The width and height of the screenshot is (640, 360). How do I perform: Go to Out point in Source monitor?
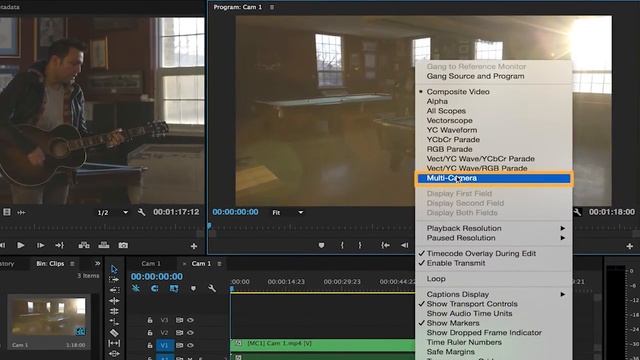(60, 245)
